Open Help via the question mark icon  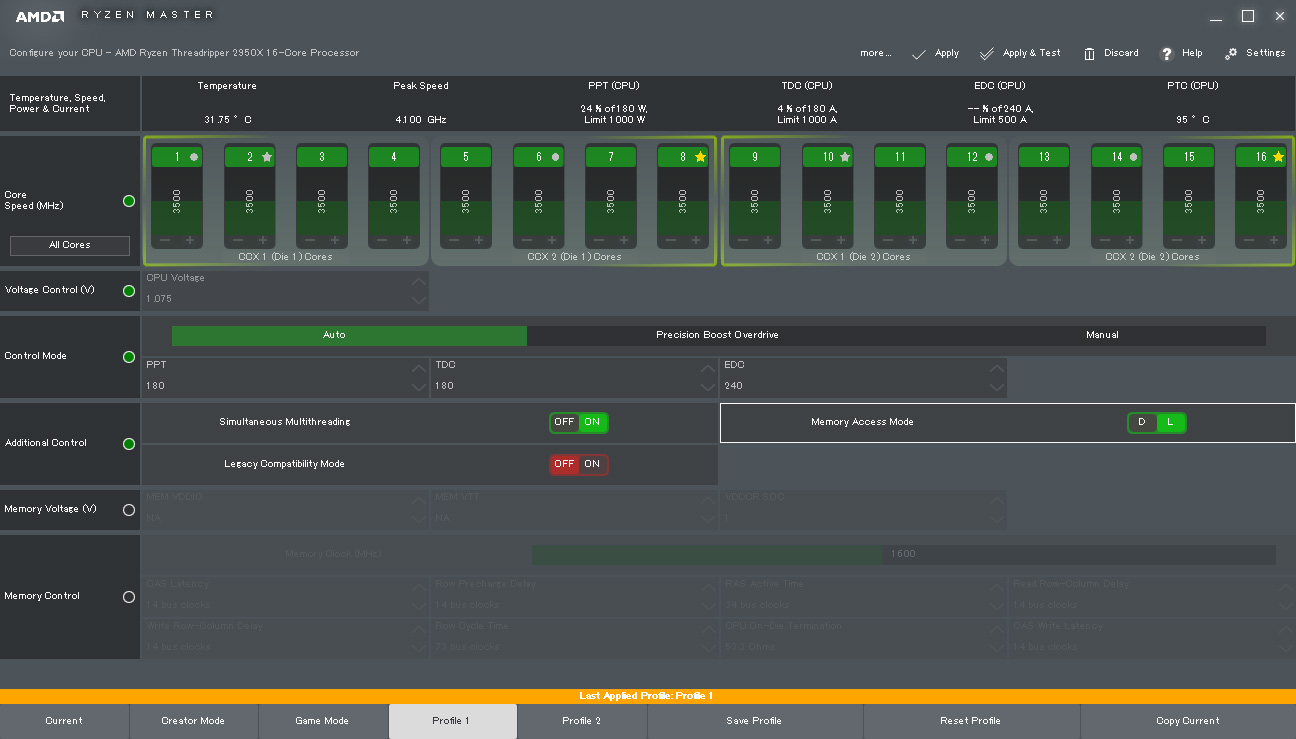click(x=1166, y=53)
